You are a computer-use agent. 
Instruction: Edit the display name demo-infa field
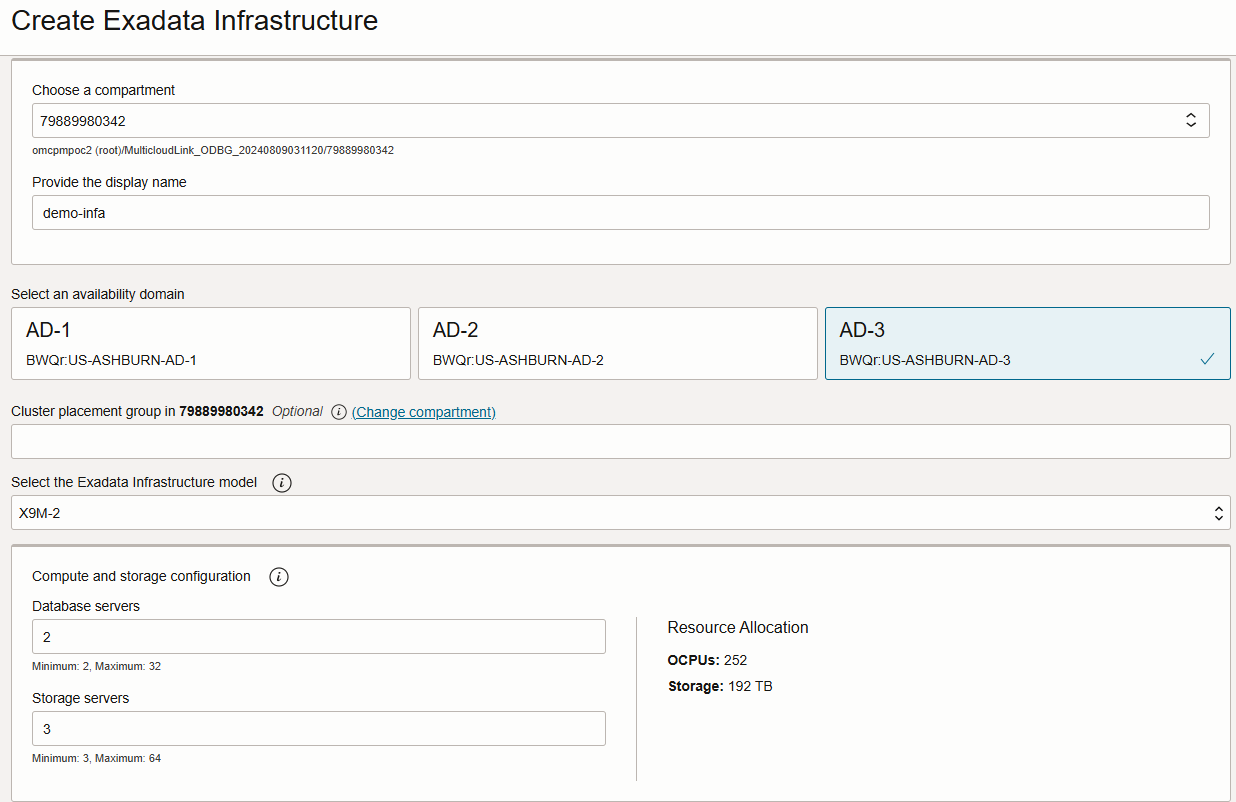click(620, 212)
